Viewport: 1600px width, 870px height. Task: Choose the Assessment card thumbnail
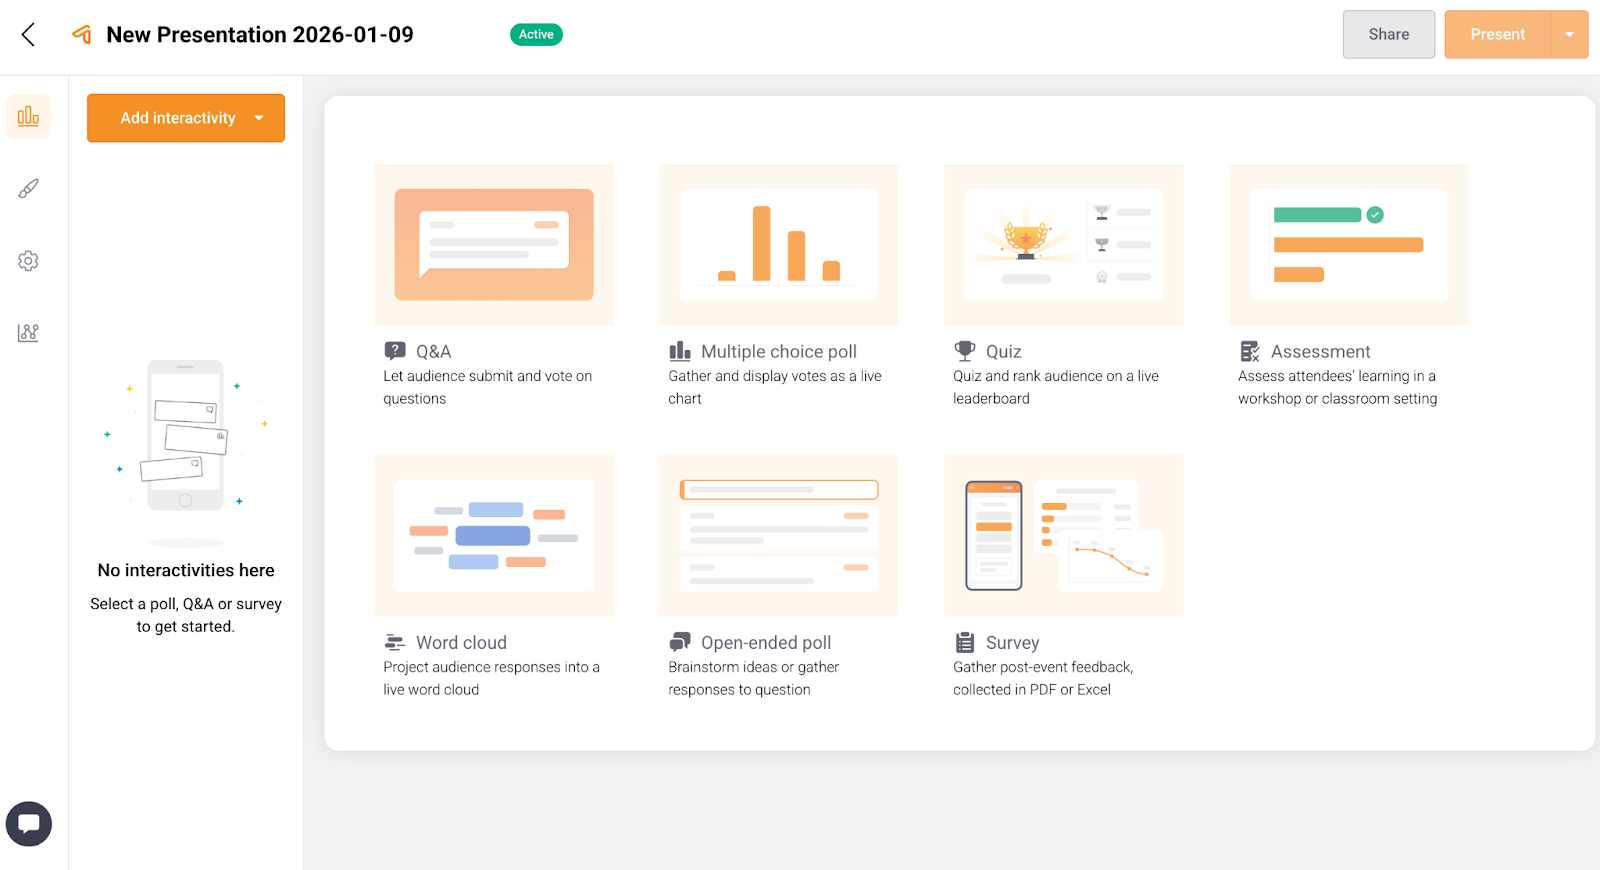coord(1348,245)
